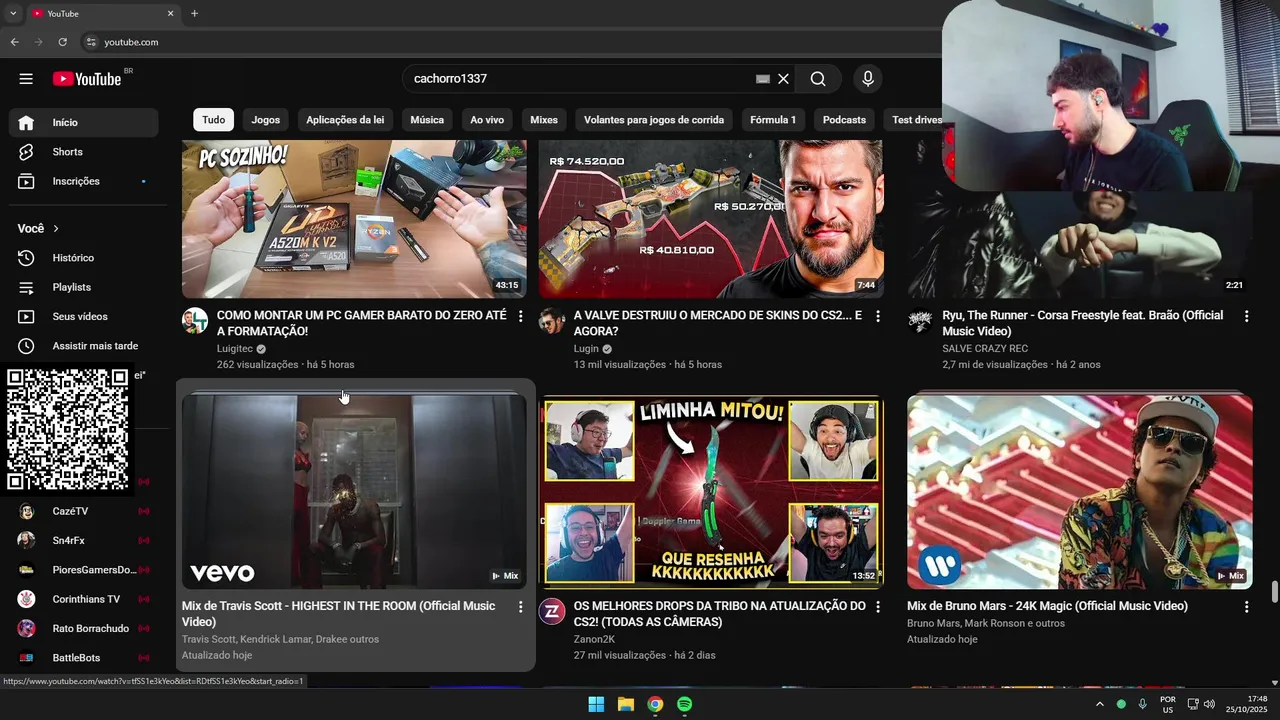The width and height of the screenshot is (1280, 720).
Task: Open Spotify from taskbar
Action: tap(684, 704)
